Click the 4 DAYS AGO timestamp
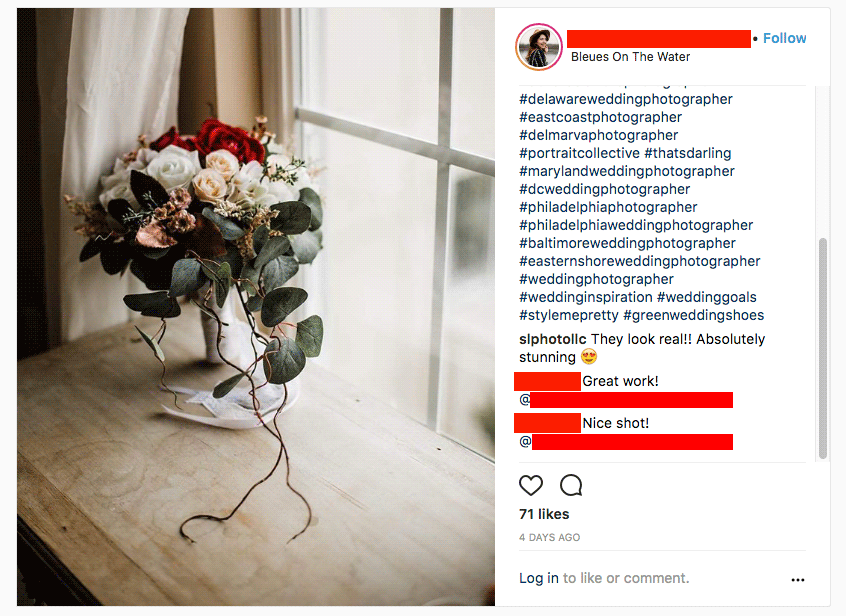The width and height of the screenshot is (846, 616). [x=549, y=537]
